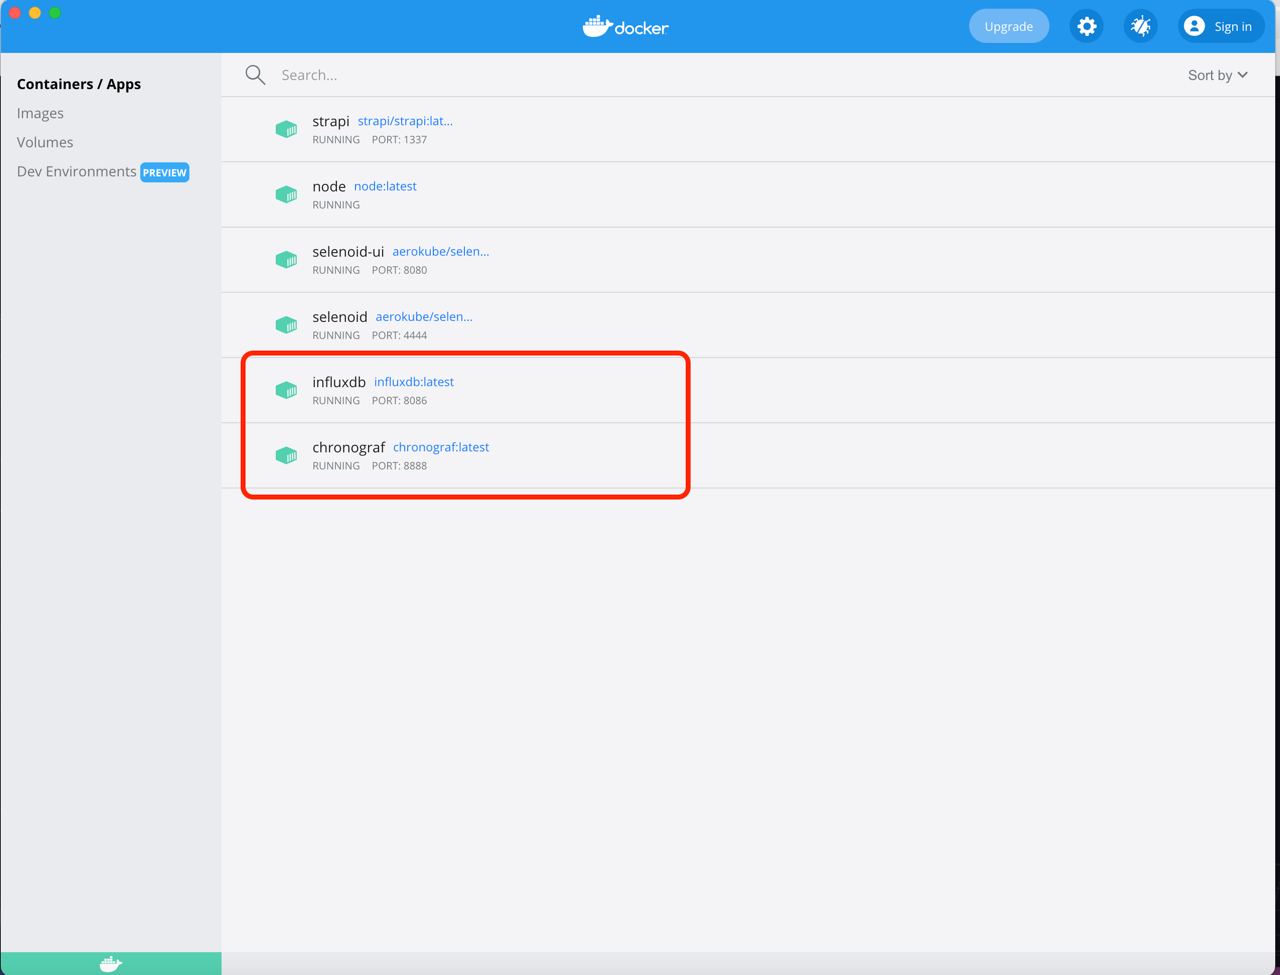
Task: Open the troubleshoot bug icon
Action: point(1141,26)
